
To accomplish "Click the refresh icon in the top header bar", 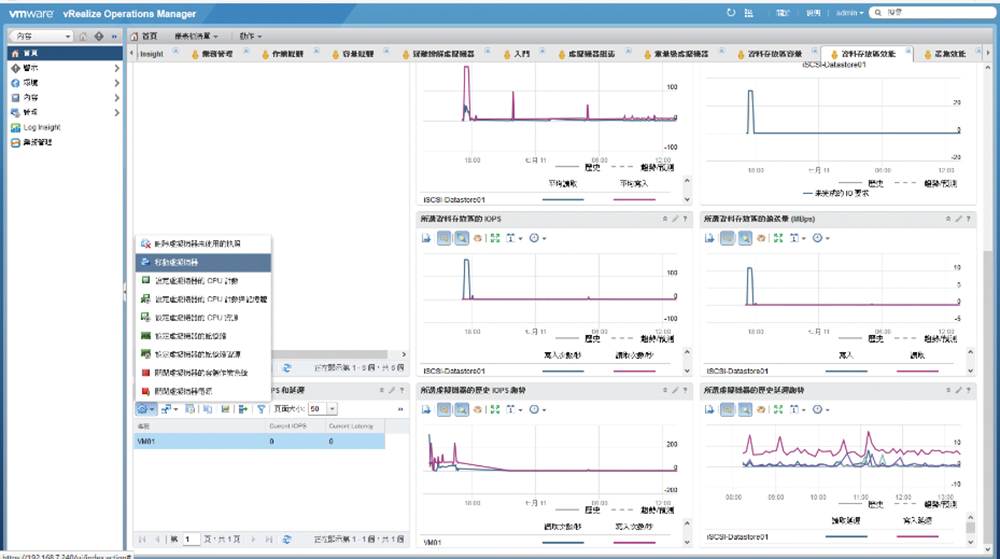I will [731, 13].
